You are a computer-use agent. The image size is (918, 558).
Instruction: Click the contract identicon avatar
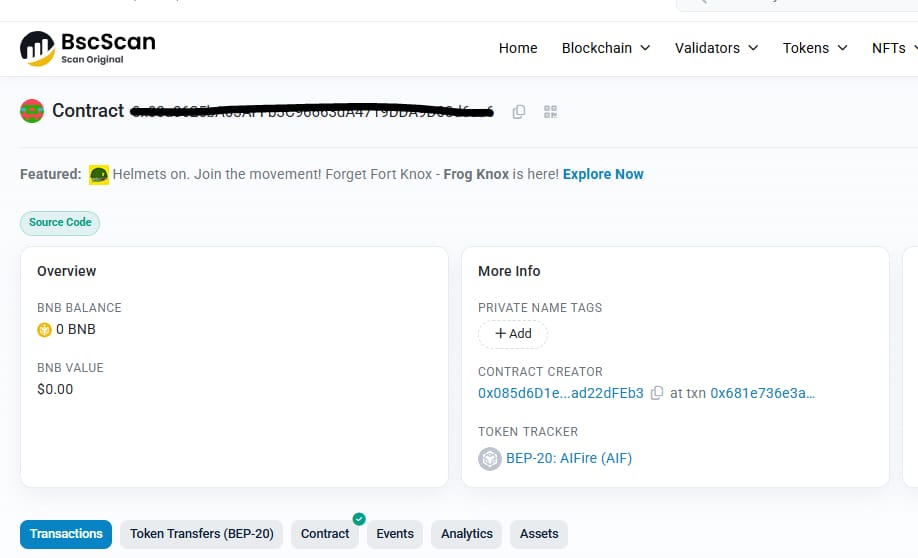click(x=32, y=111)
